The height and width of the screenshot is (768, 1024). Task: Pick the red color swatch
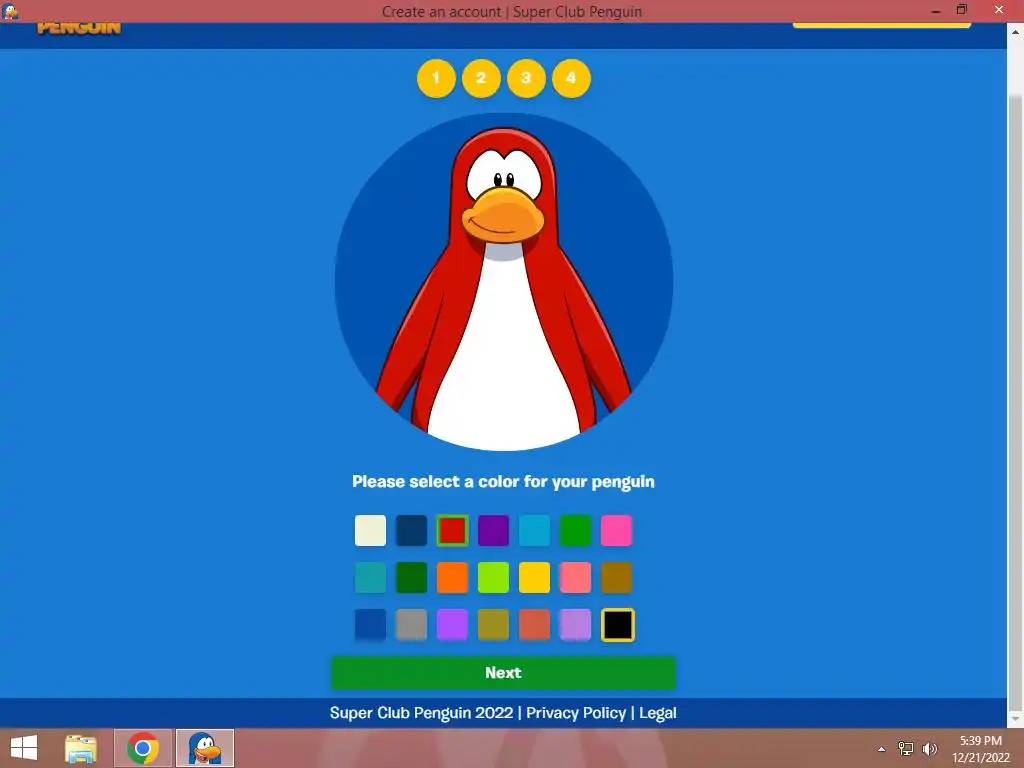[453, 530]
